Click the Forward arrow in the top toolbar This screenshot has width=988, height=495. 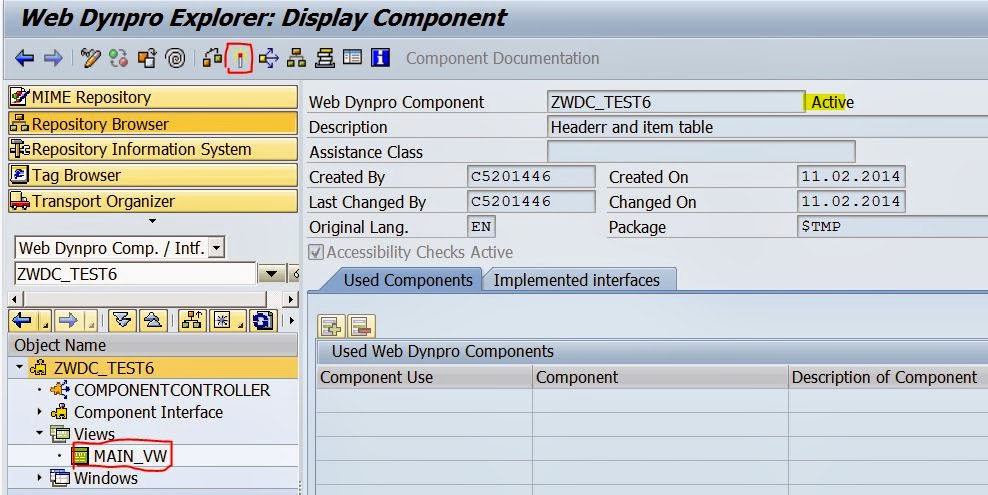click(x=53, y=59)
